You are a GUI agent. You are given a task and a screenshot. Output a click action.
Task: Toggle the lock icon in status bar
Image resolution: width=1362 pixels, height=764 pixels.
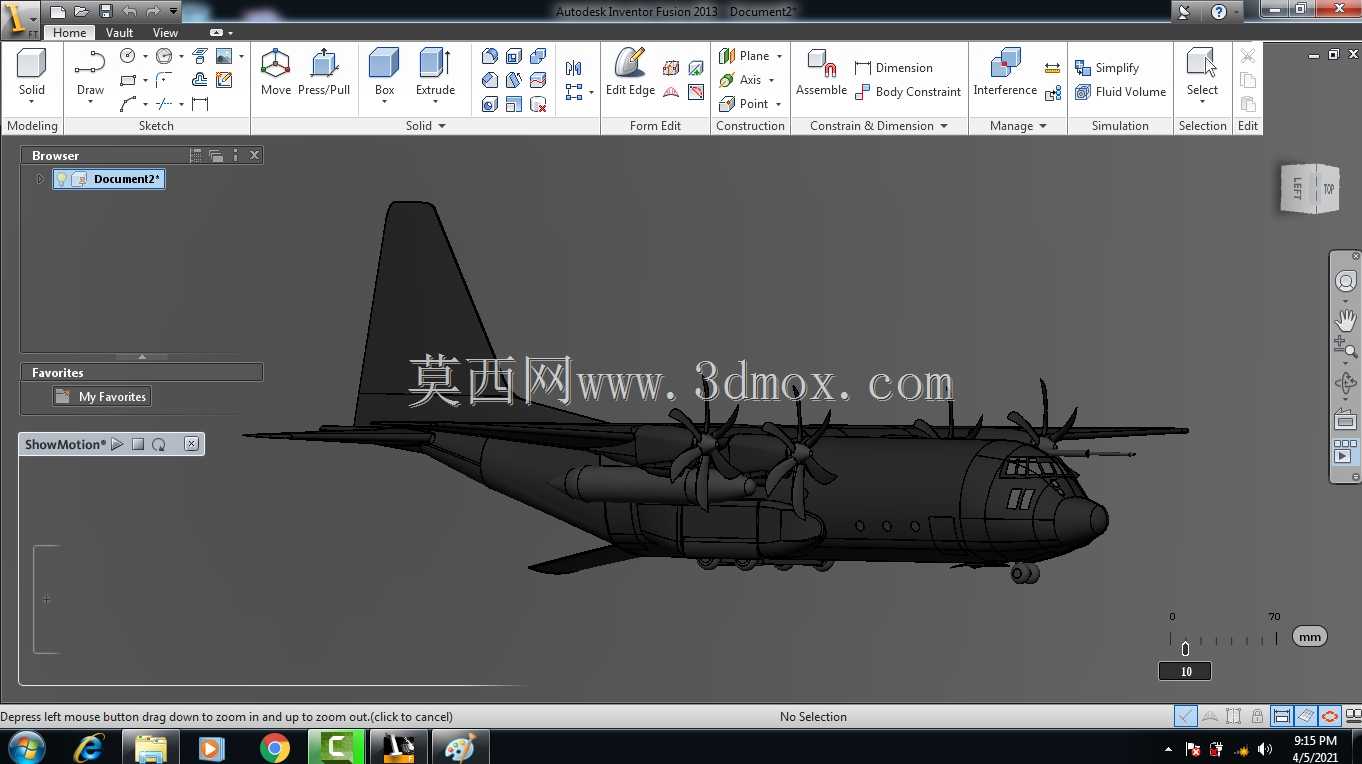[1257, 716]
